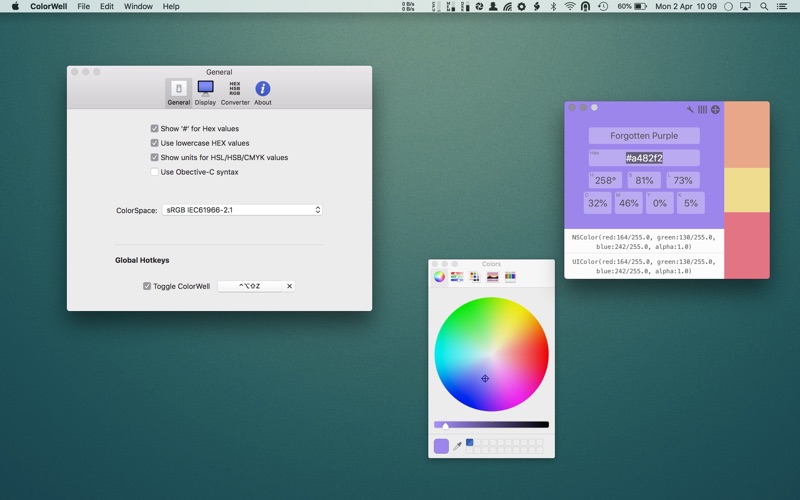Image resolution: width=800 pixels, height=500 pixels.
Task: Click the AirPlay display icon
Action: click(745, 6)
